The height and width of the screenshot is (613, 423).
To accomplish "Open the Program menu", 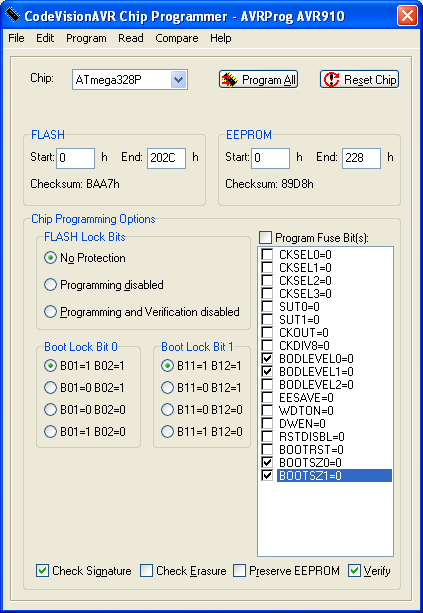I will pos(86,38).
